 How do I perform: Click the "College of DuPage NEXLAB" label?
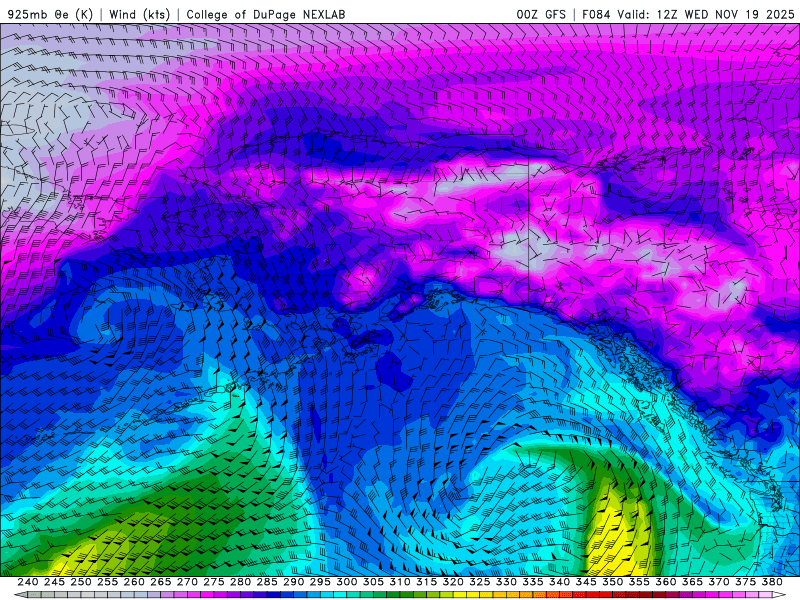tap(266, 14)
